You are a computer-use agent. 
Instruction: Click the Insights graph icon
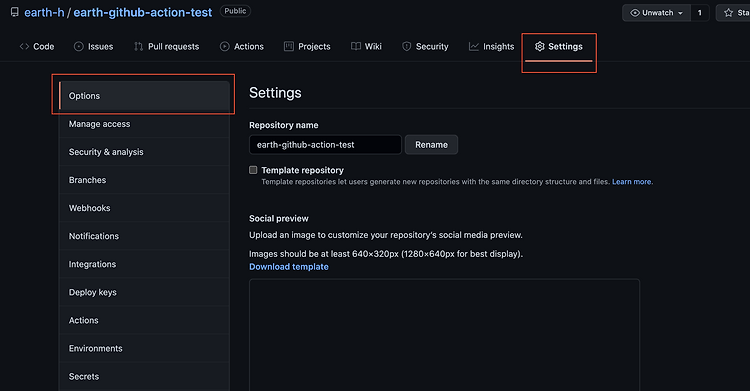(474, 46)
